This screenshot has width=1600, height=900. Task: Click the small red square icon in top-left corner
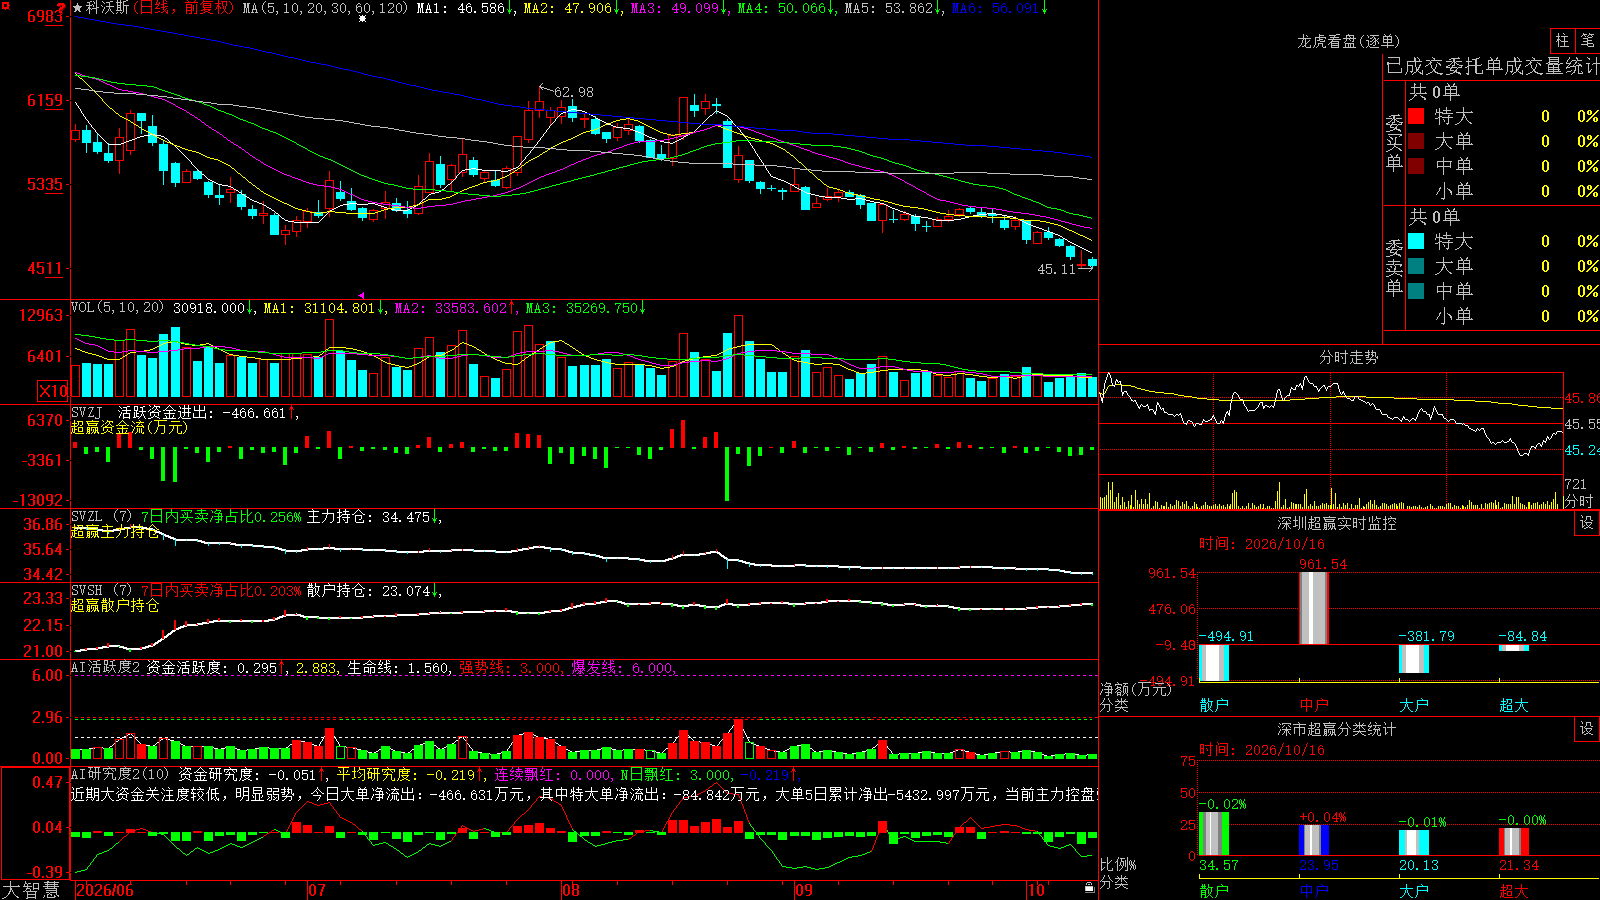tap(4, 4)
